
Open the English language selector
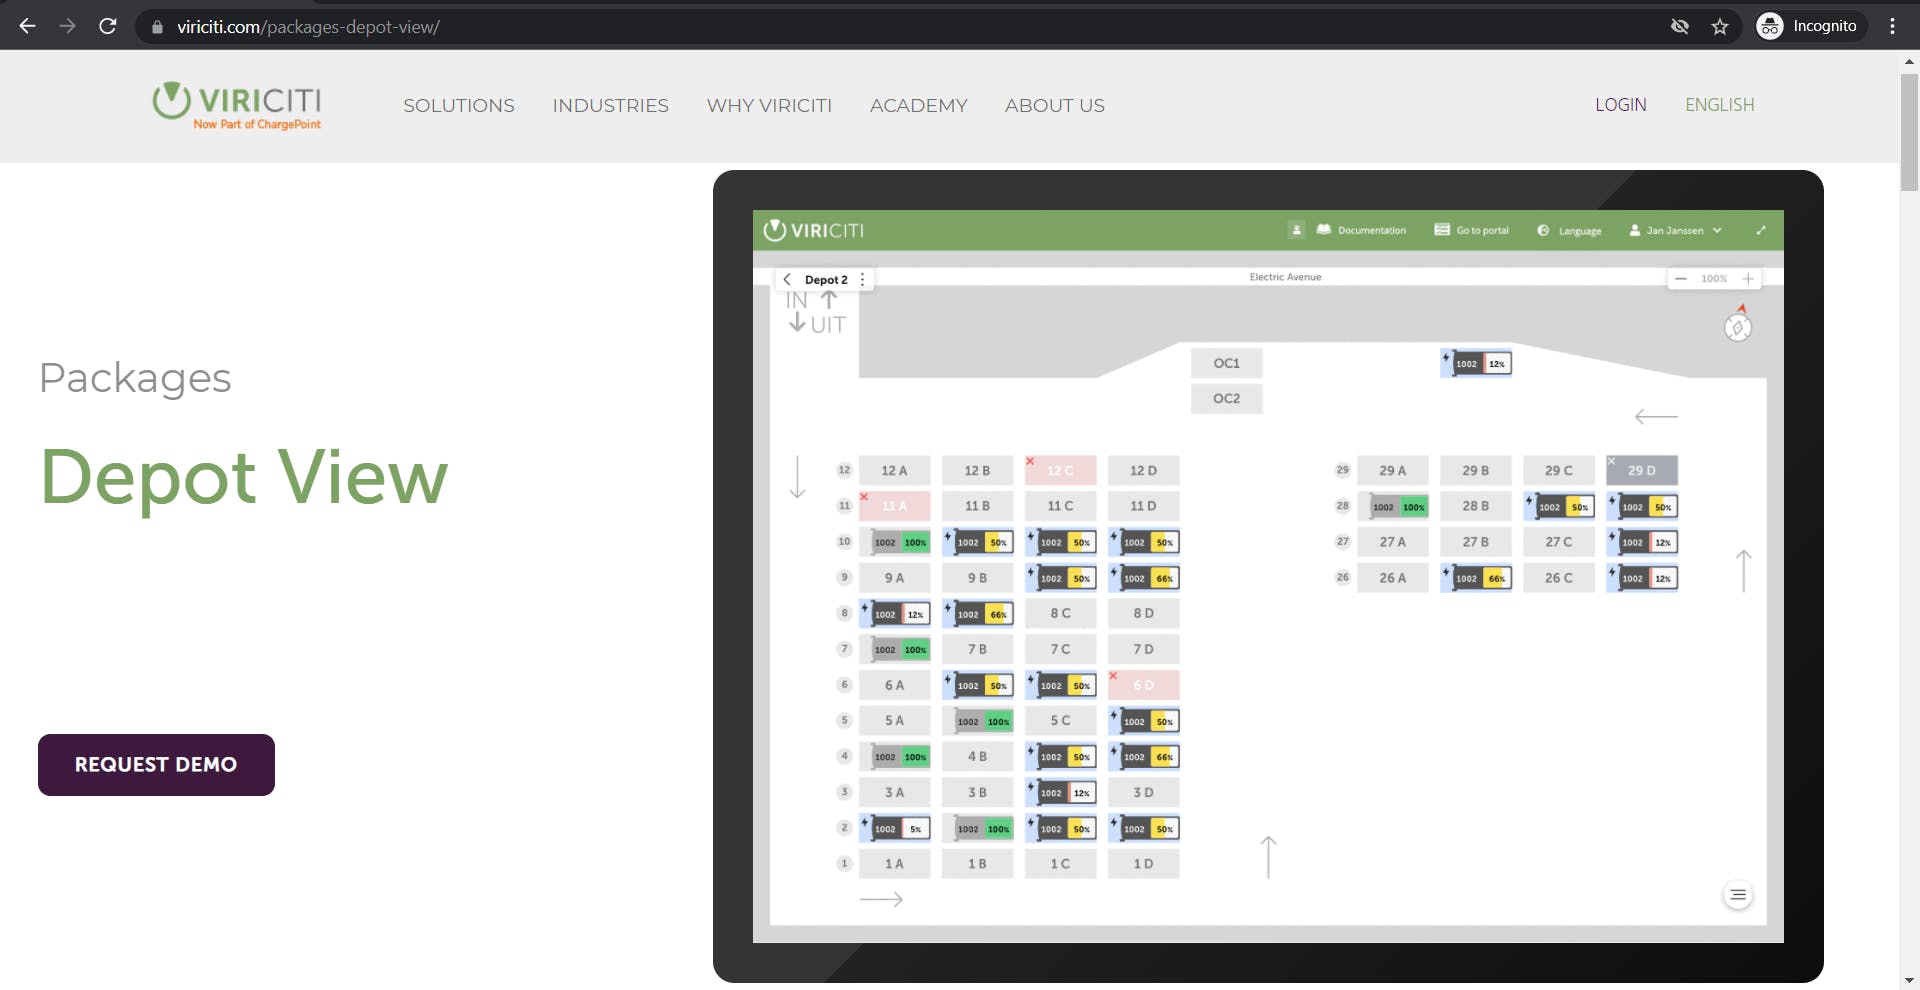click(x=1719, y=105)
